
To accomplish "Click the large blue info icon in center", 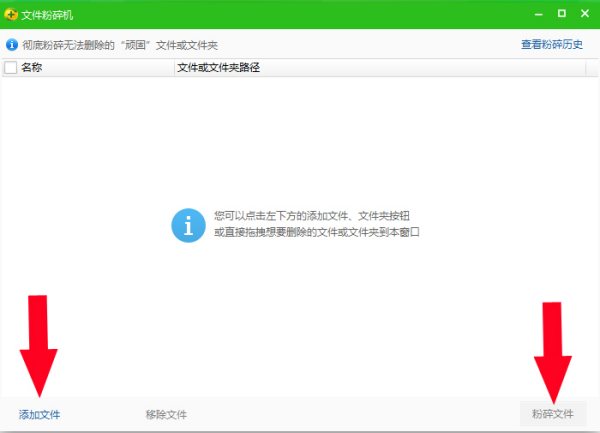I will (x=188, y=225).
